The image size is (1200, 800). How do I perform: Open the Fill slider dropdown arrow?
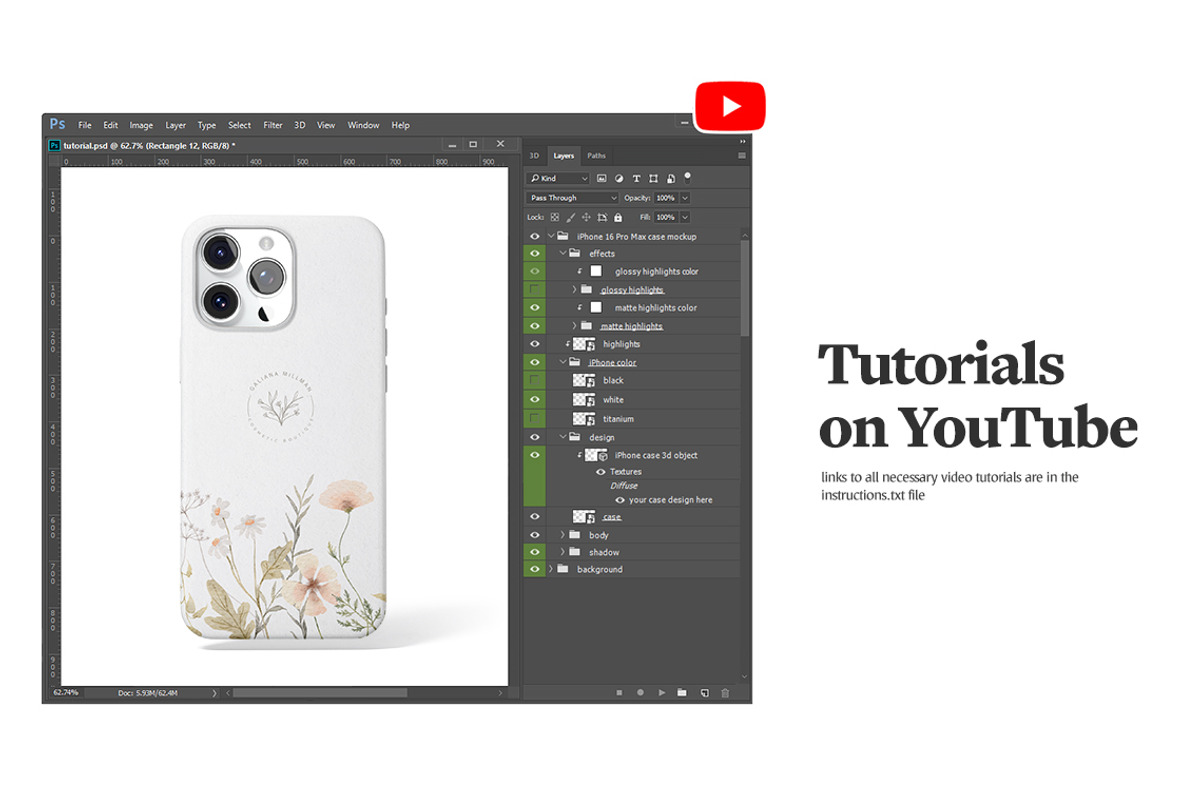tap(685, 217)
